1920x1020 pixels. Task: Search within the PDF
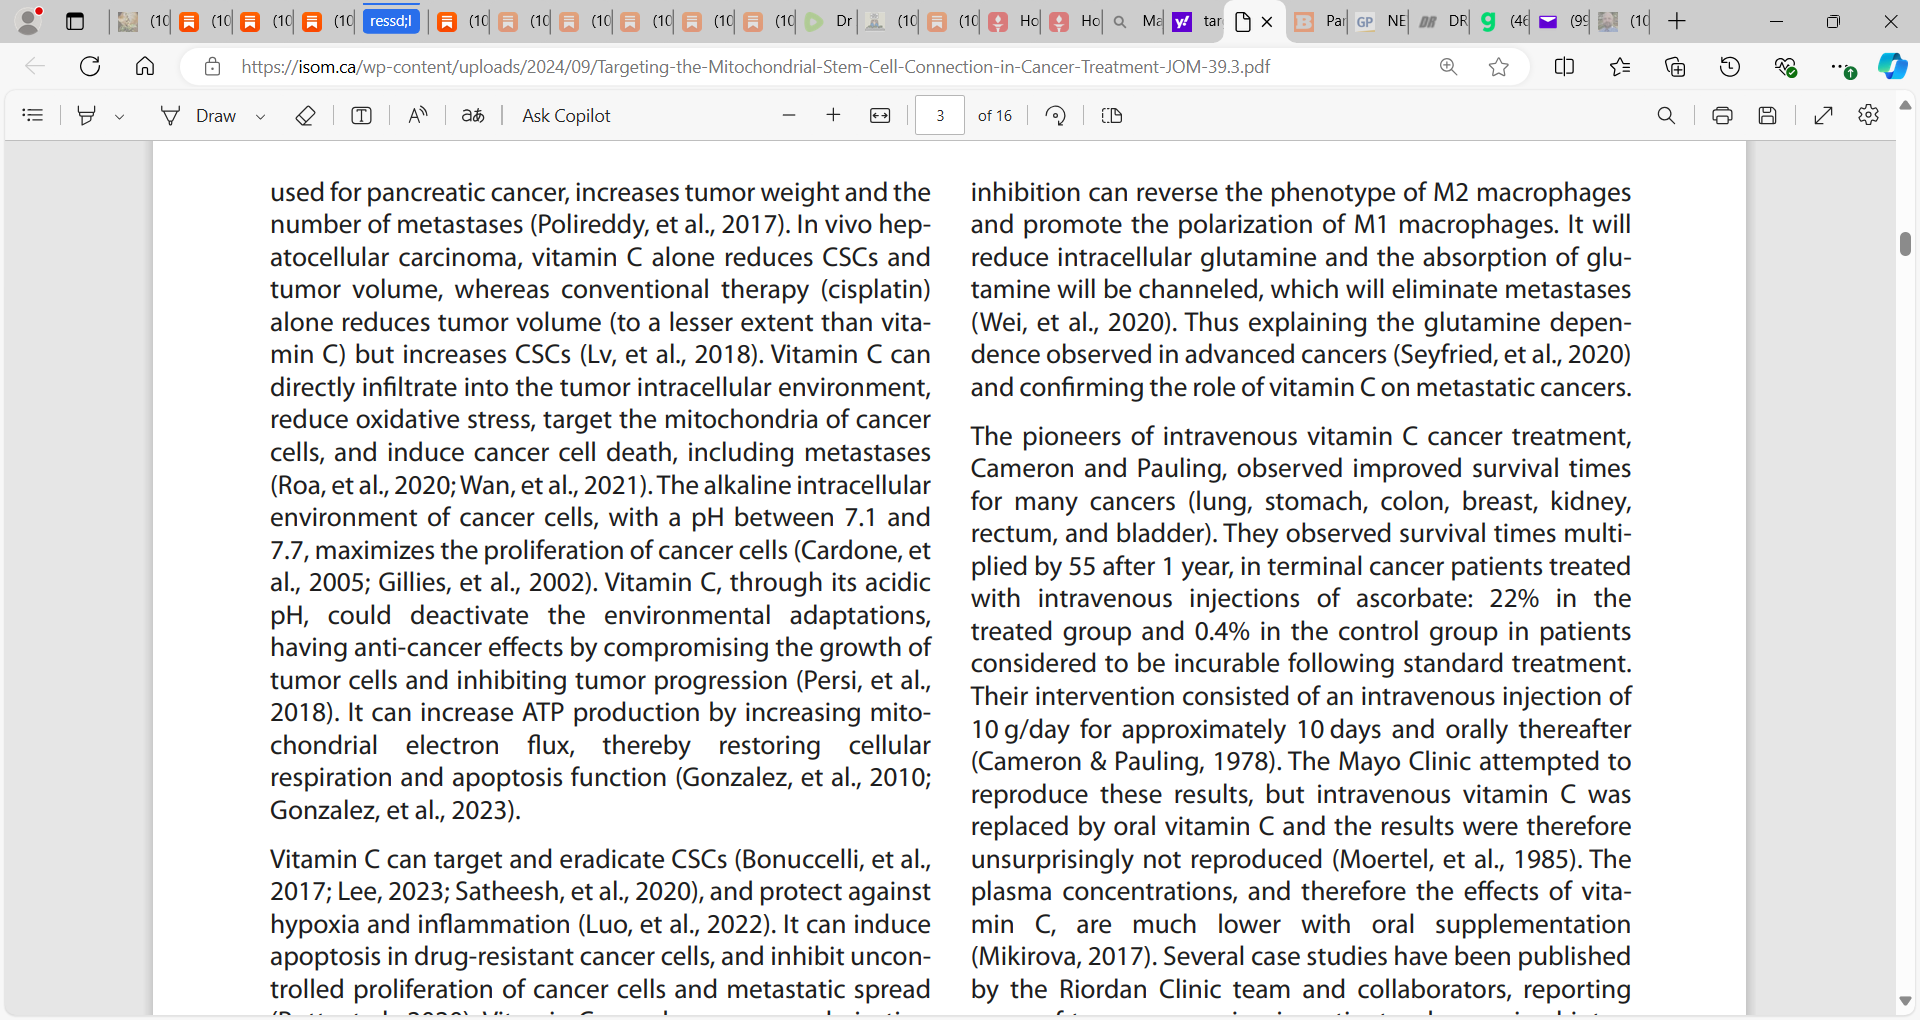pyautogui.click(x=1666, y=116)
